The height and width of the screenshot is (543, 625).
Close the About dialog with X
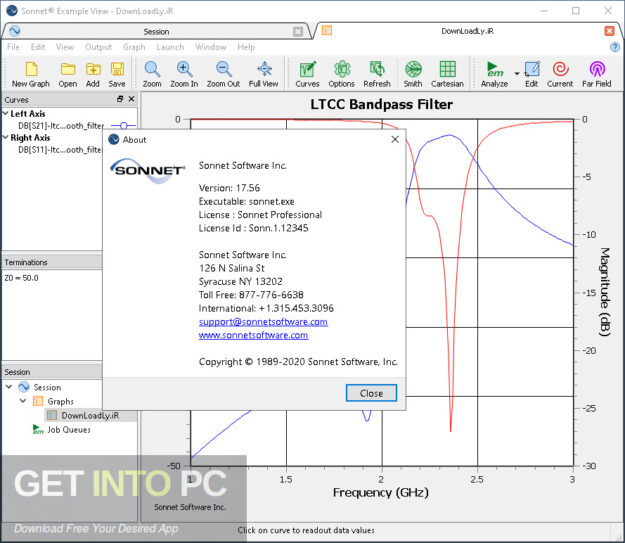coord(395,139)
